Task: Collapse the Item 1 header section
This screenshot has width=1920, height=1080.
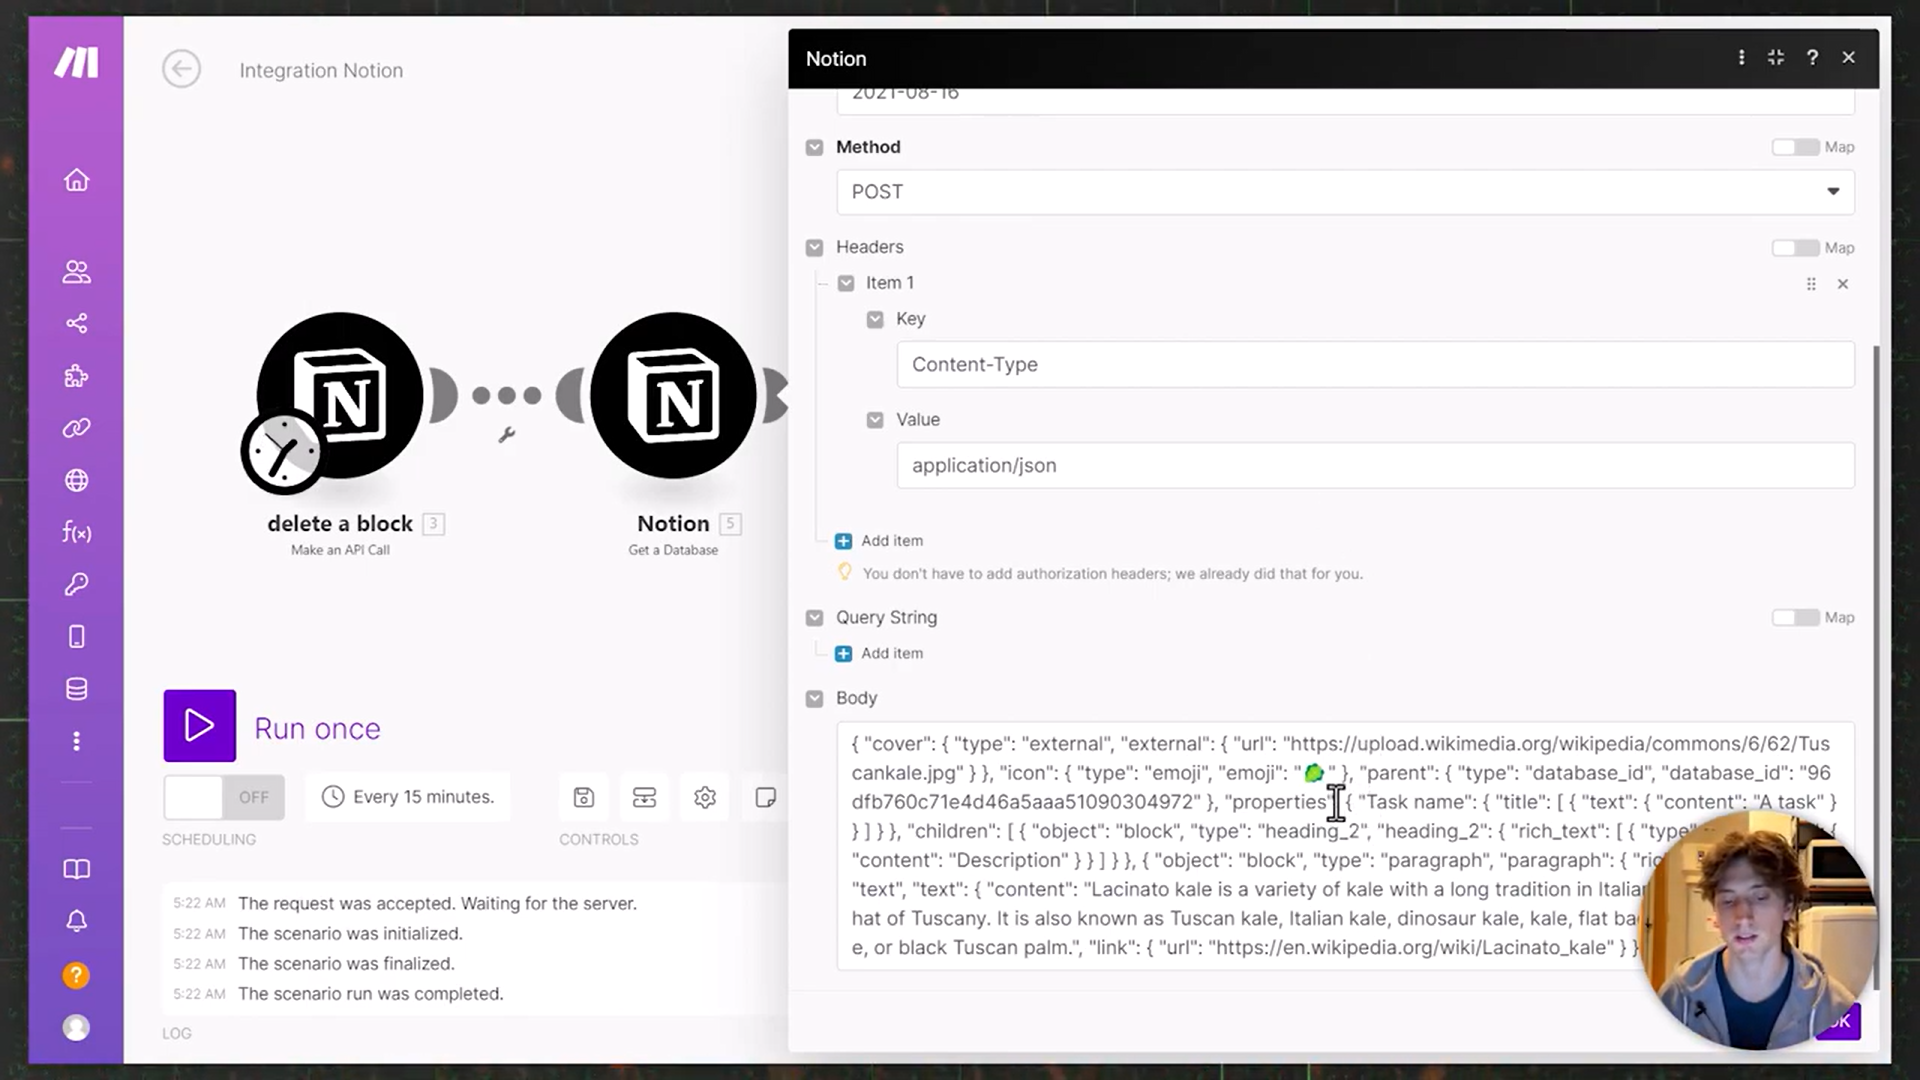Action: tap(846, 283)
